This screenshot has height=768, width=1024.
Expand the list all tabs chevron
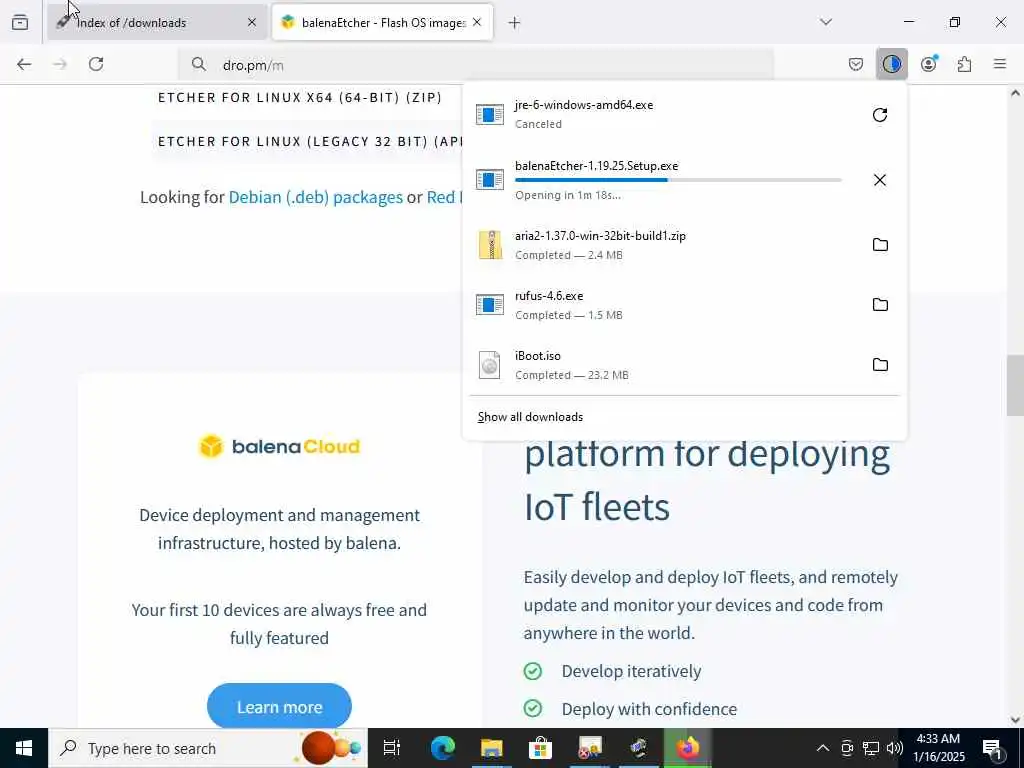pyautogui.click(x=826, y=22)
